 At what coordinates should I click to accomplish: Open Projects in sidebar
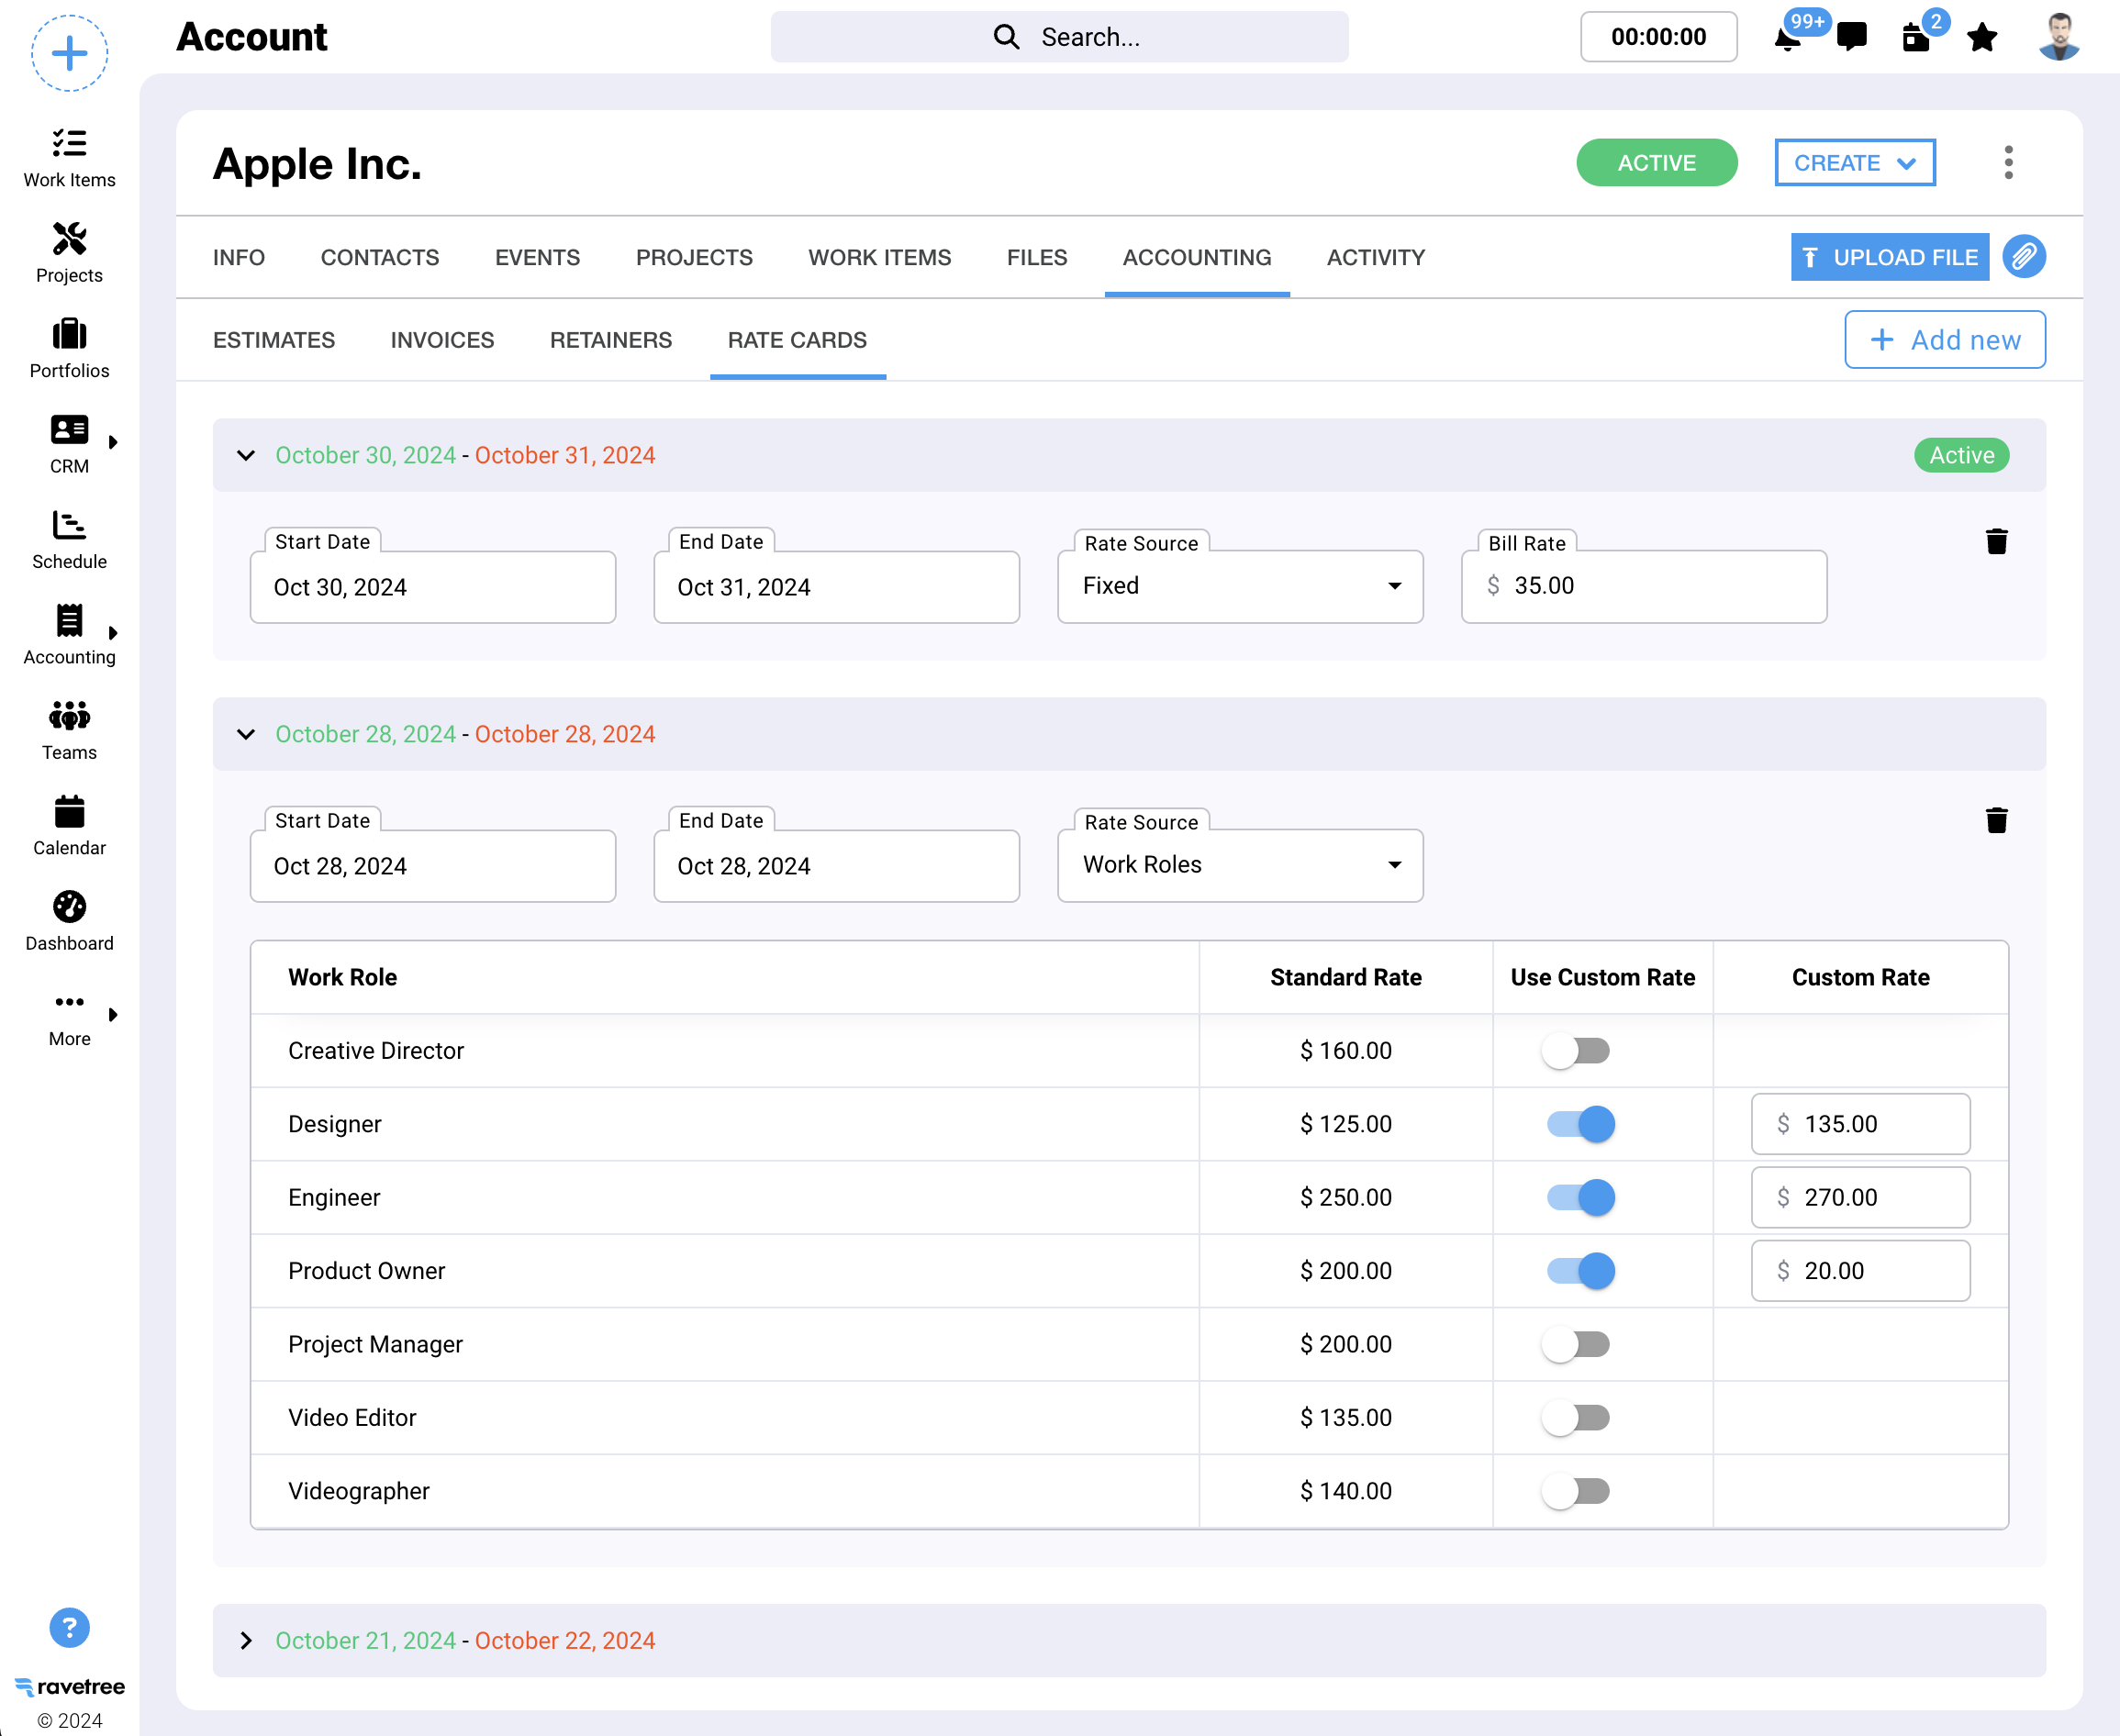click(69, 253)
